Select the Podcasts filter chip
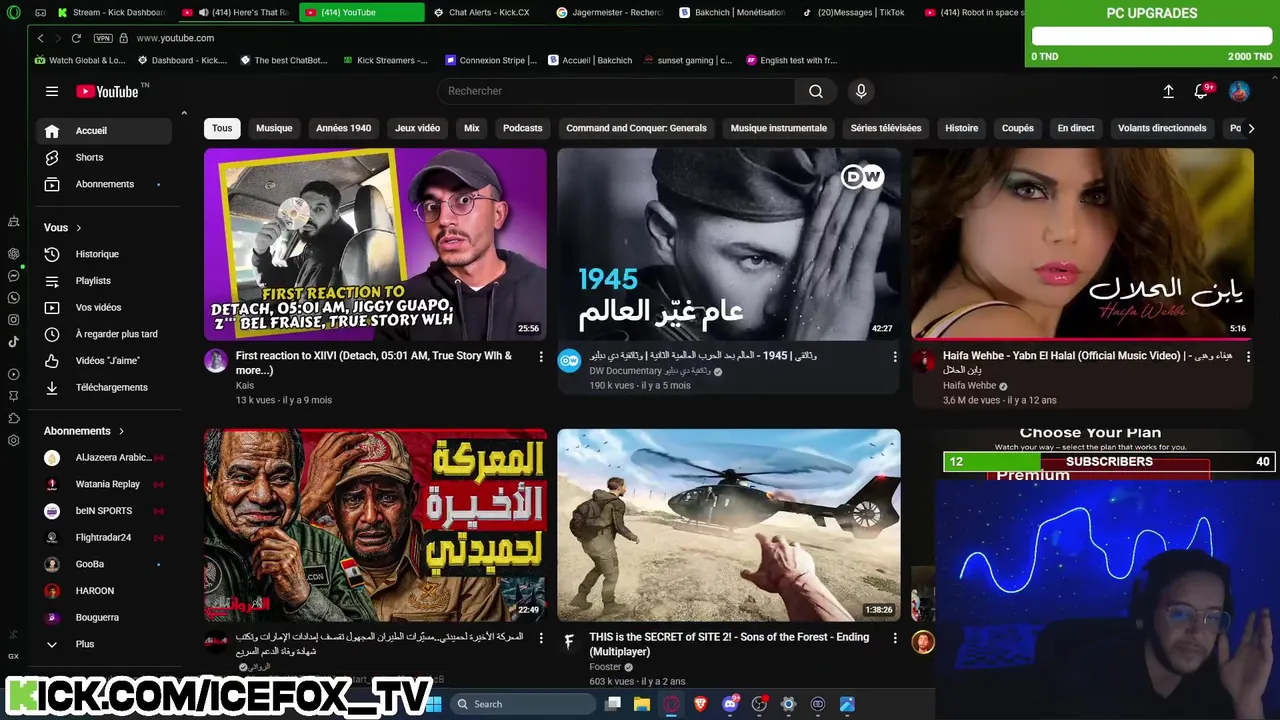The image size is (1280, 720). [x=522, y=128]
